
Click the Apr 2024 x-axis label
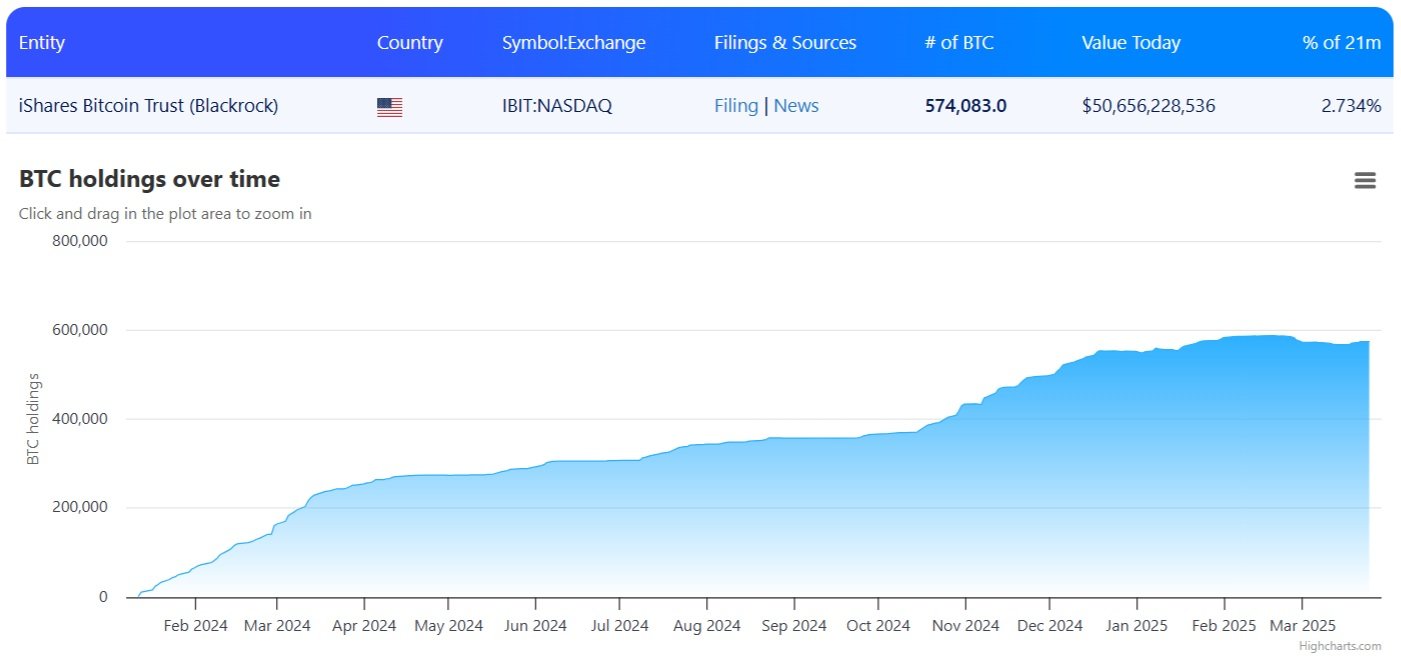[364, 626]
